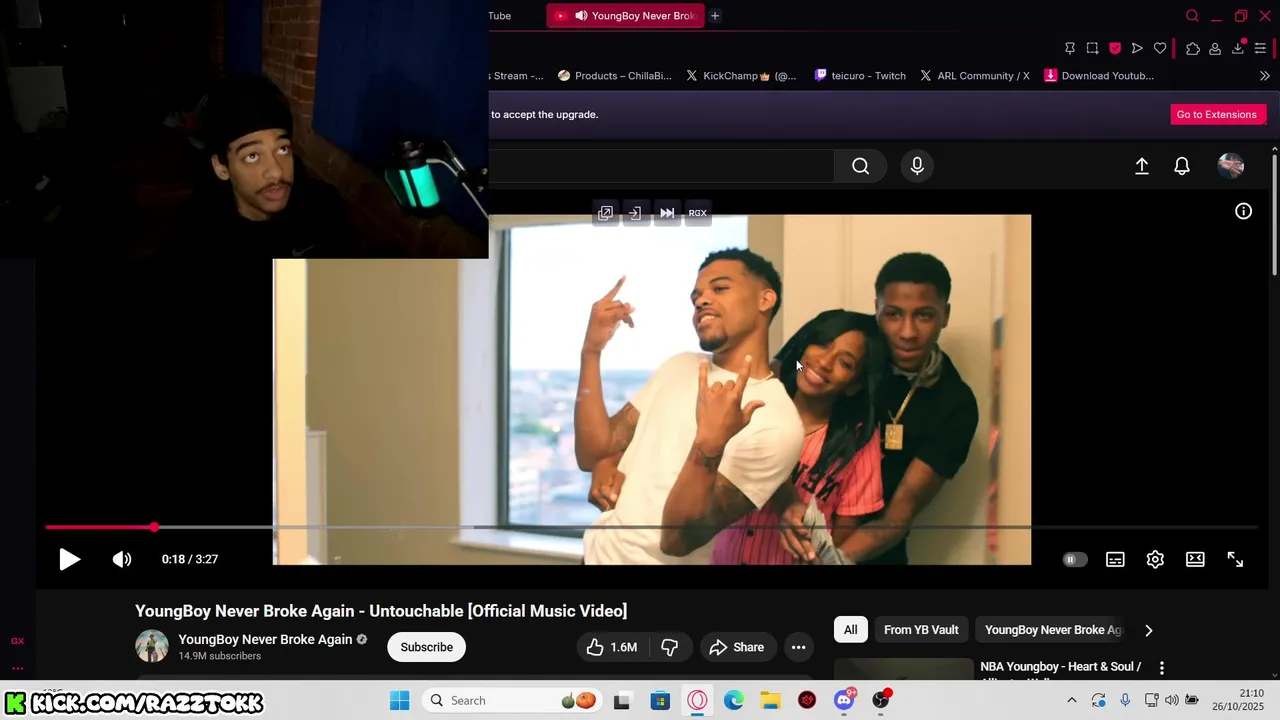Image resolution: width=1280 pixels, height=720 pixels.
Task: Open KickChamp X bookmark
Action: click(741, 76)
